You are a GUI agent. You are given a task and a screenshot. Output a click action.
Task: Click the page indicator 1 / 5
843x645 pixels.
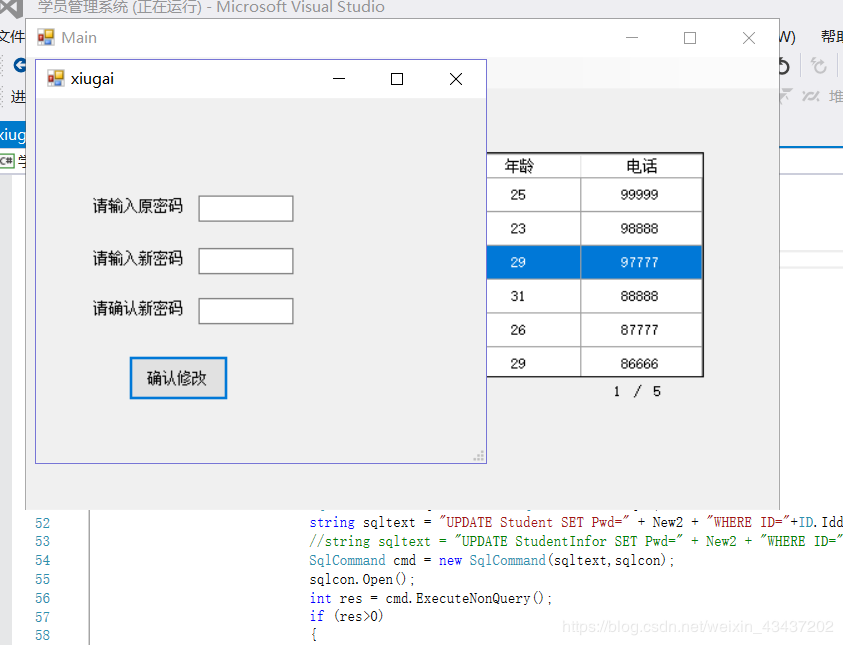coord(637,391)
